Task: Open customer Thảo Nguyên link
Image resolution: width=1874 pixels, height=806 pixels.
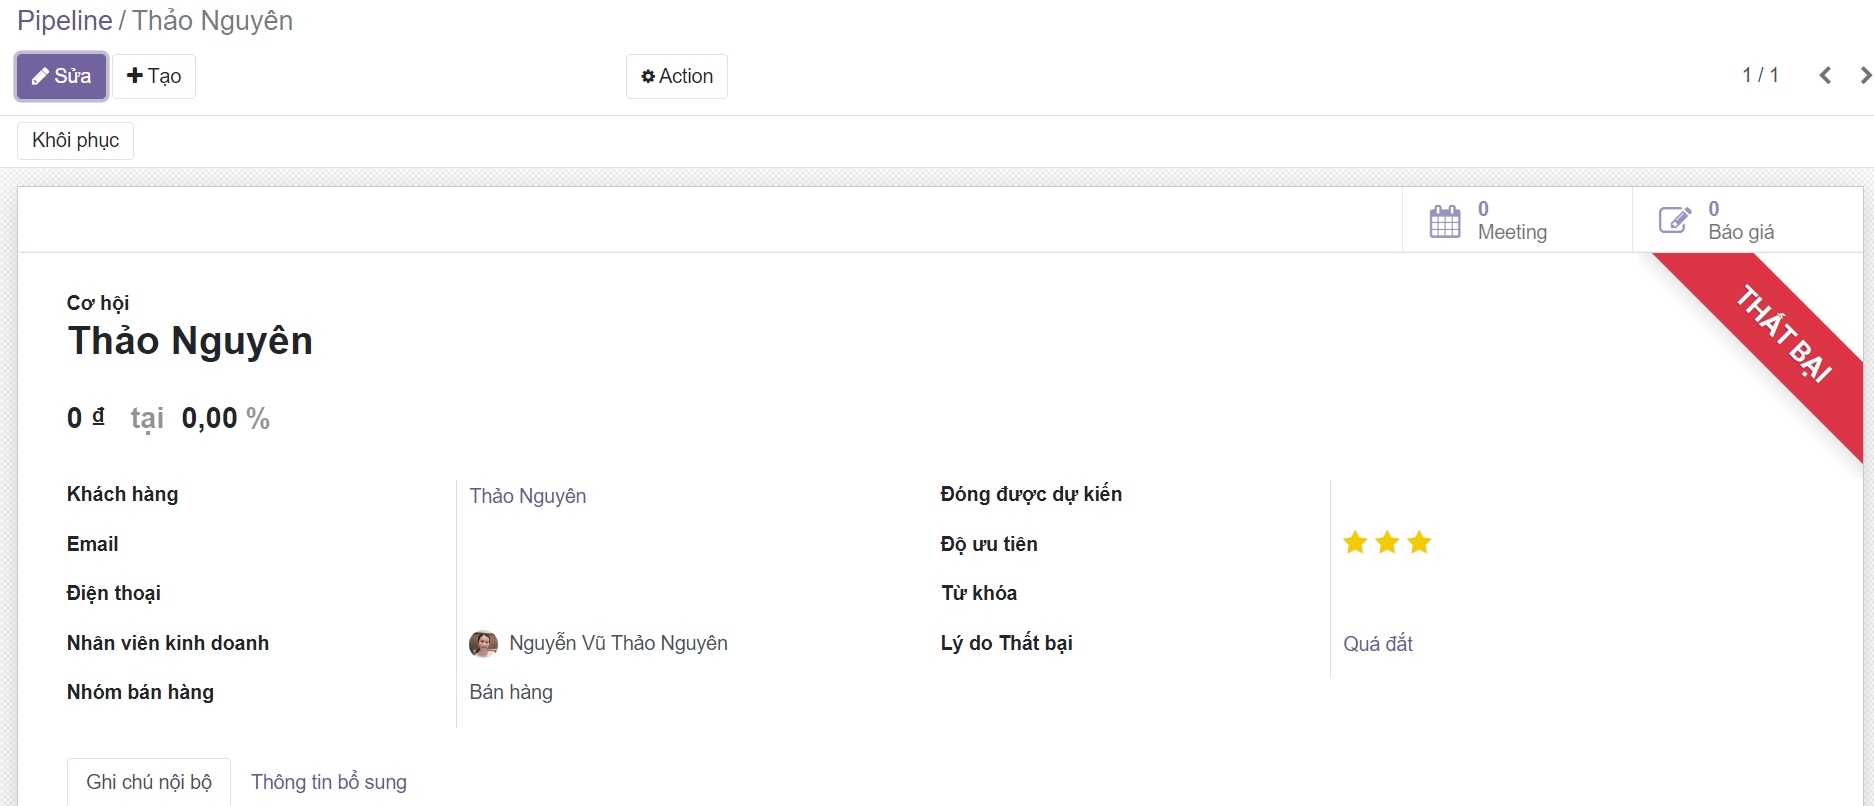Action: coord(528,496)
